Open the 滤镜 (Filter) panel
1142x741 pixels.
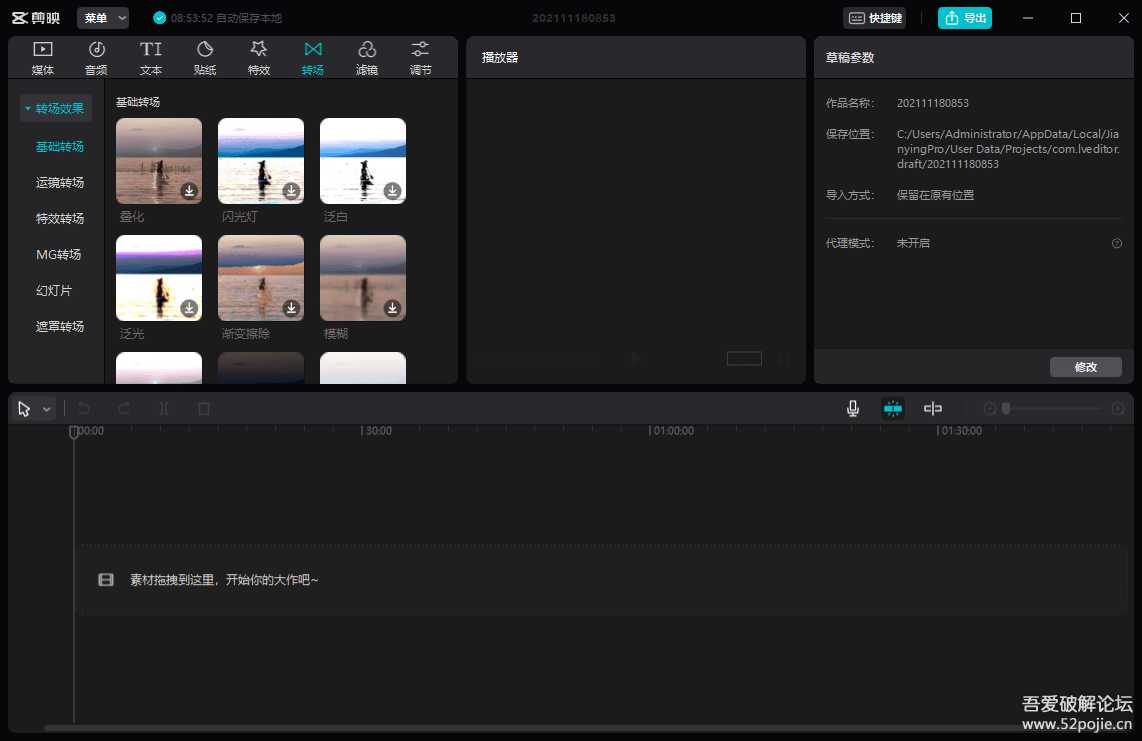pyautogui.click(x=366, y=56)
